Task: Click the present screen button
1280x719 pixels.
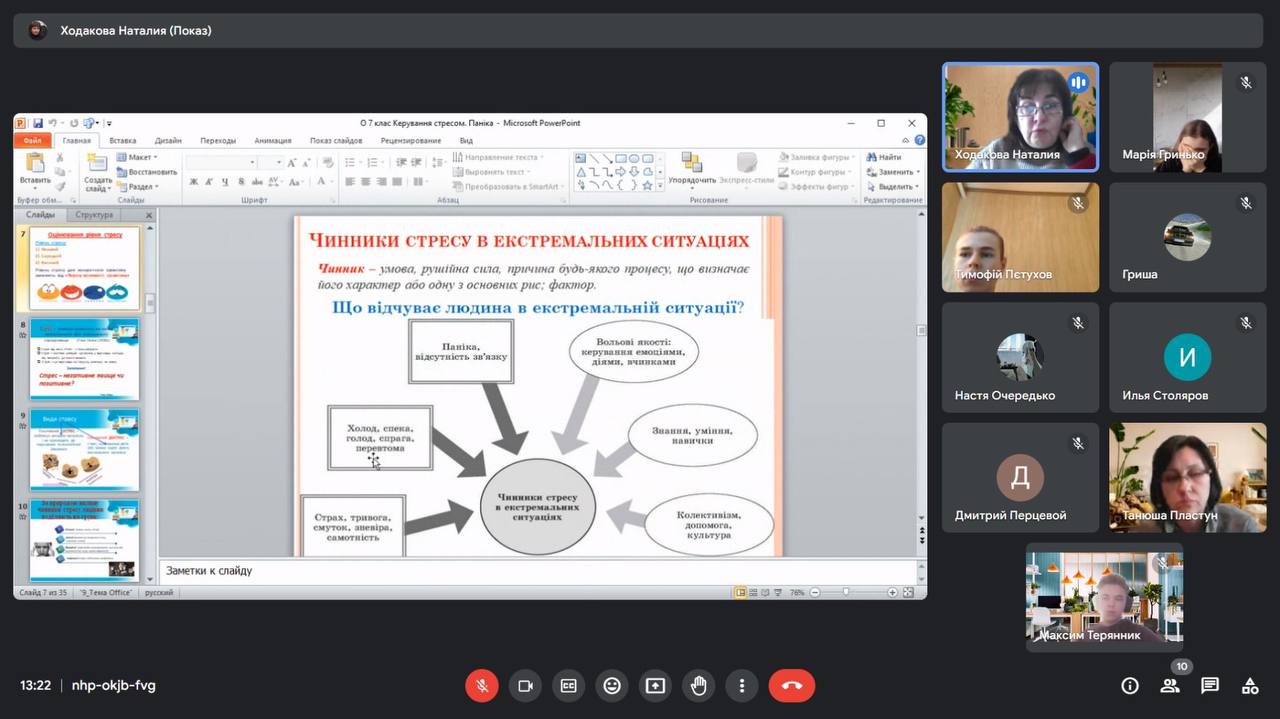Action: coord(655,686)
